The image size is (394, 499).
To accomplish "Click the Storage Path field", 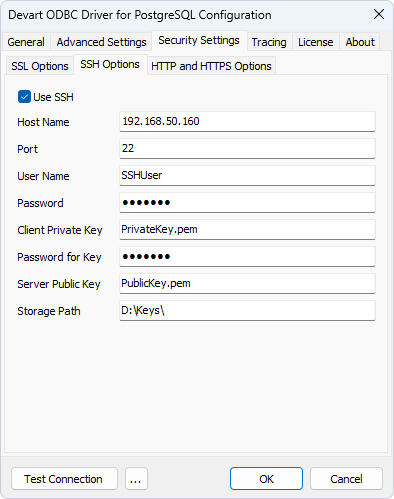I will coord(247,310).
